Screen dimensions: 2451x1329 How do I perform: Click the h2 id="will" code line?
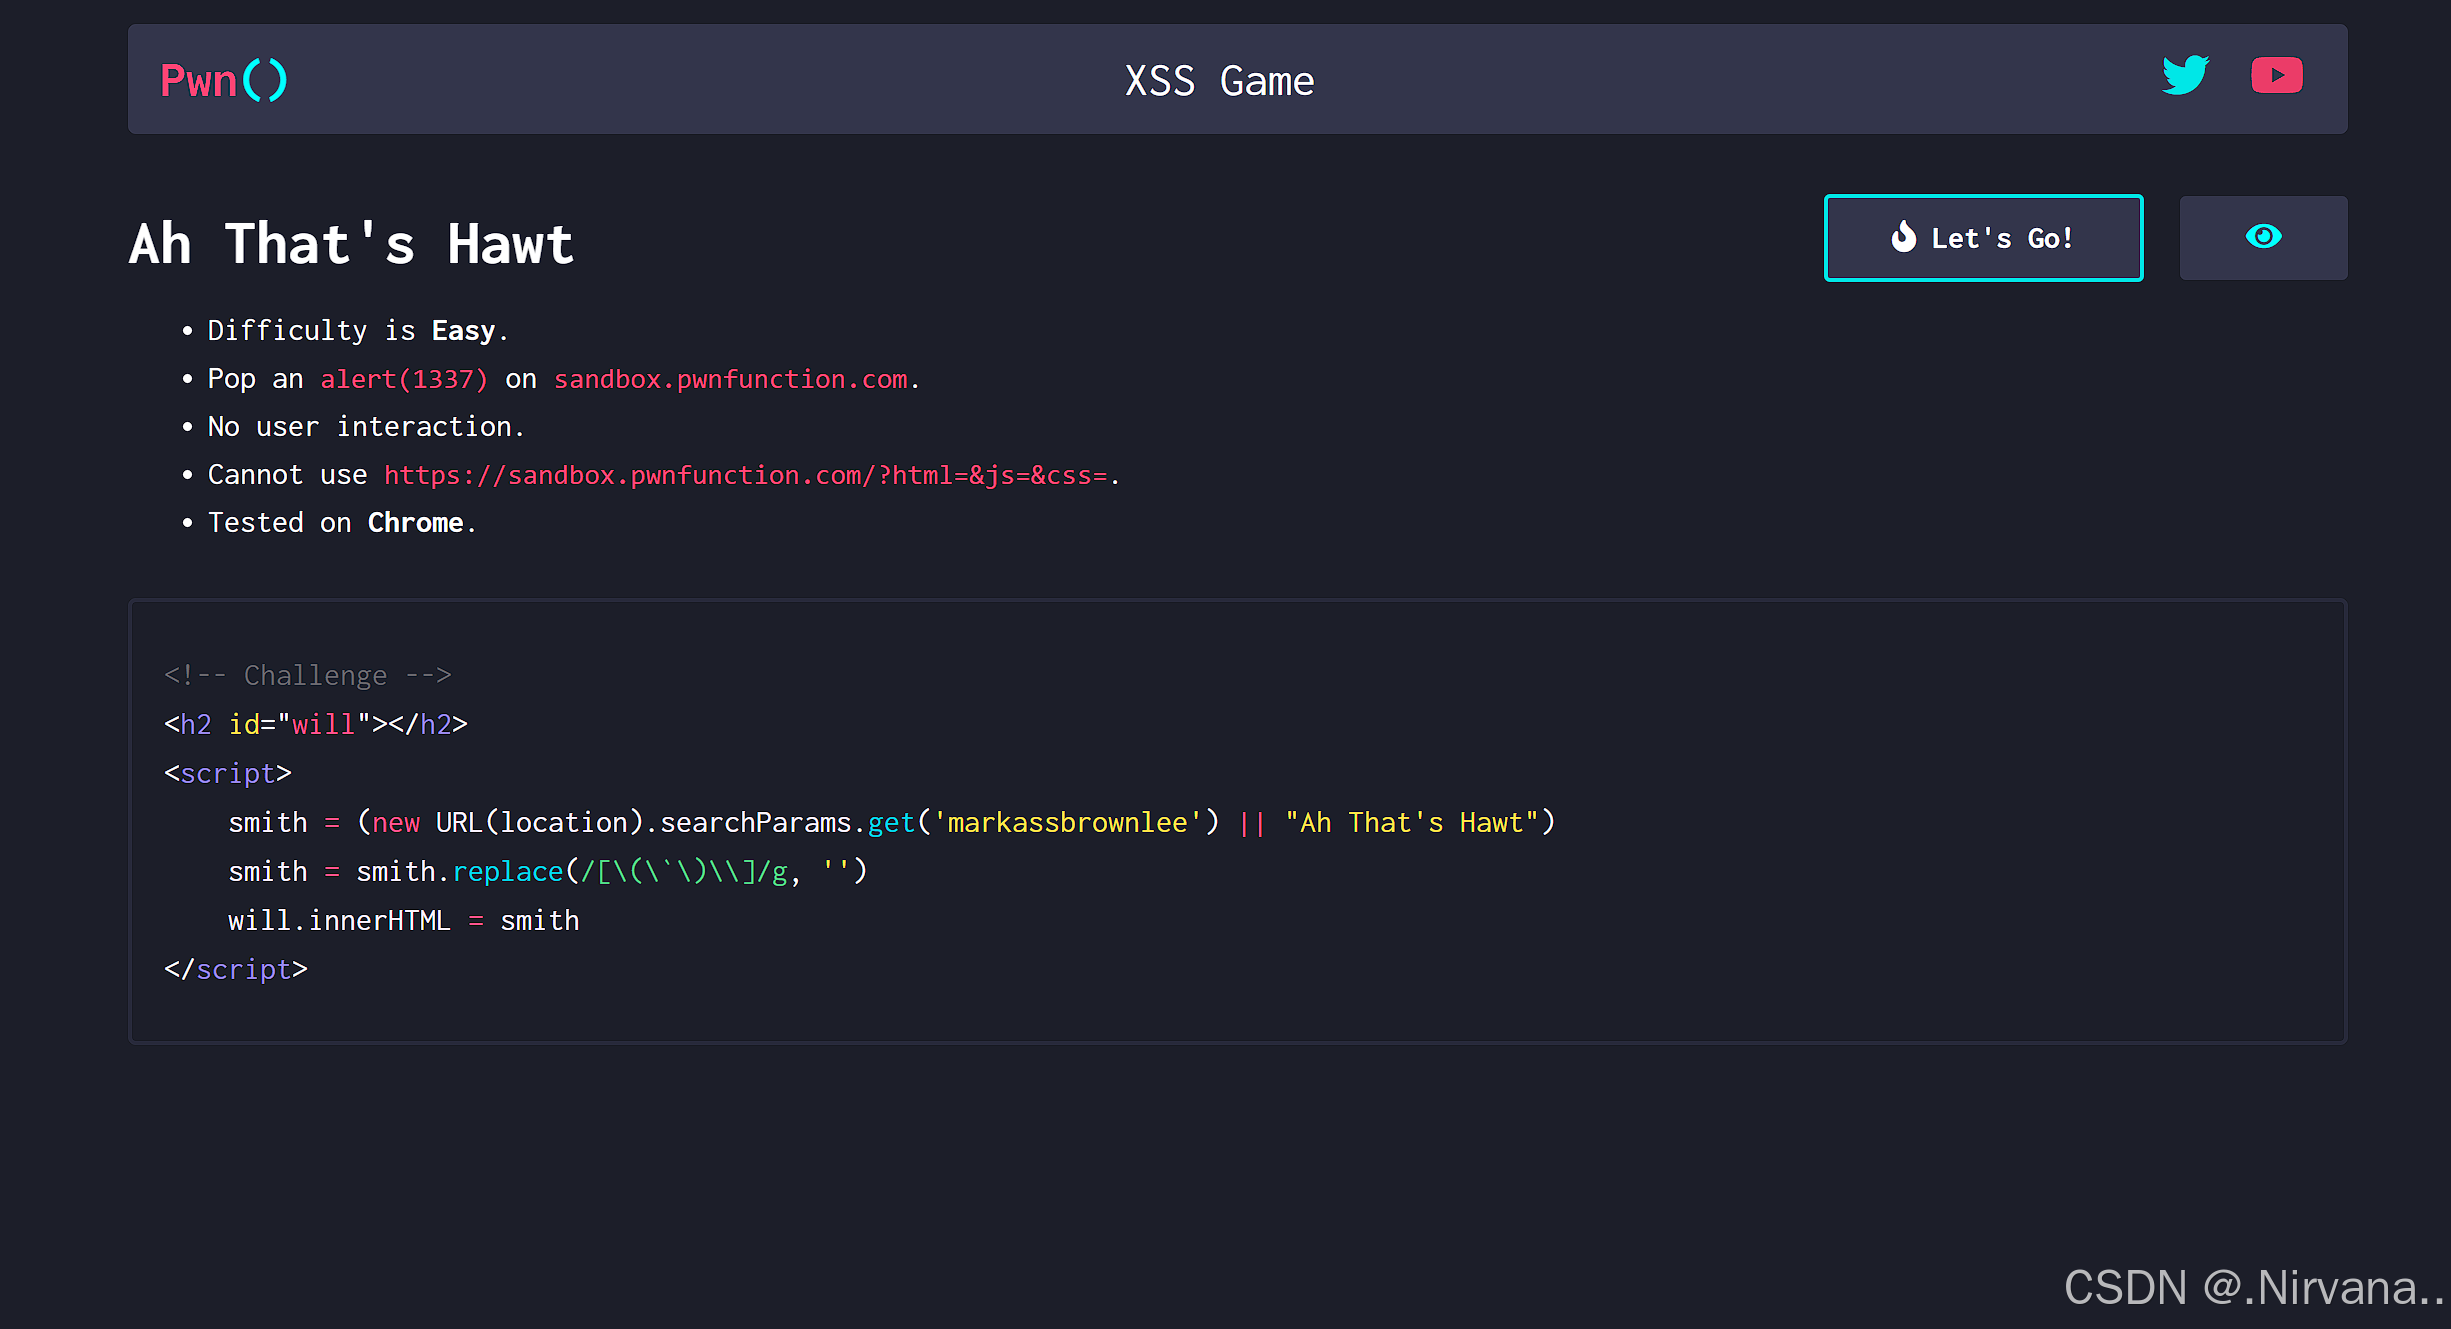point(316,724)
